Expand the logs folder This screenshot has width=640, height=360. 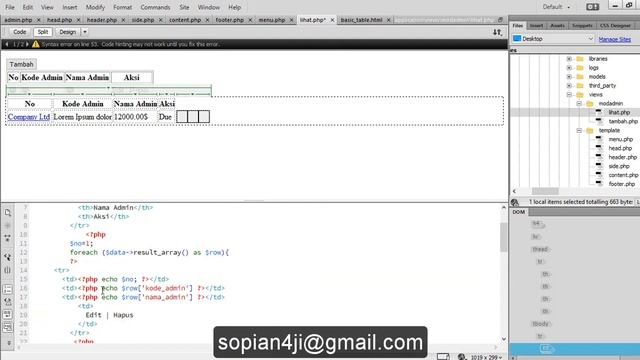pyautogui.click(x=569, y=68)
